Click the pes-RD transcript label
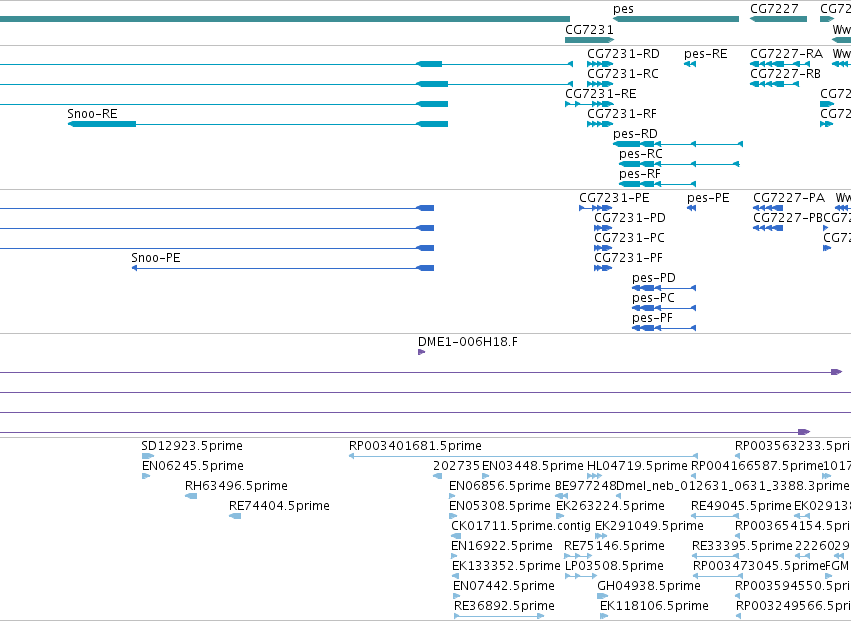 [635, 134]
